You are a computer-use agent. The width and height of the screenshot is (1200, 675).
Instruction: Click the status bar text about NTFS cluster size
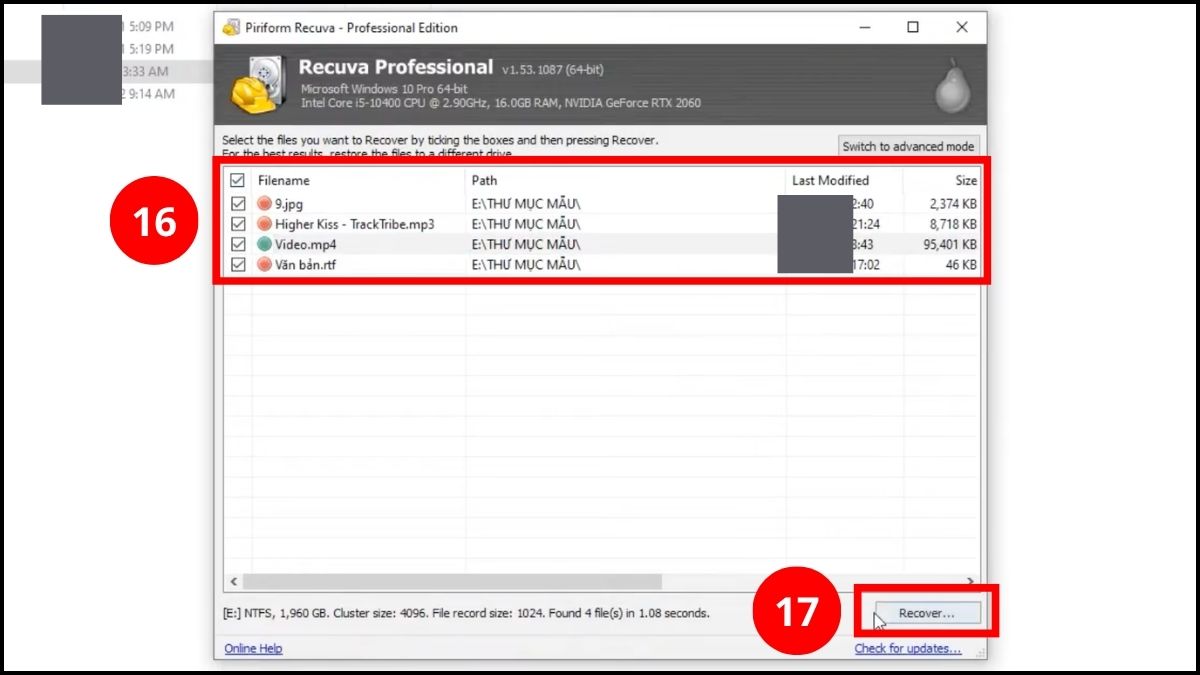[466, 613]
